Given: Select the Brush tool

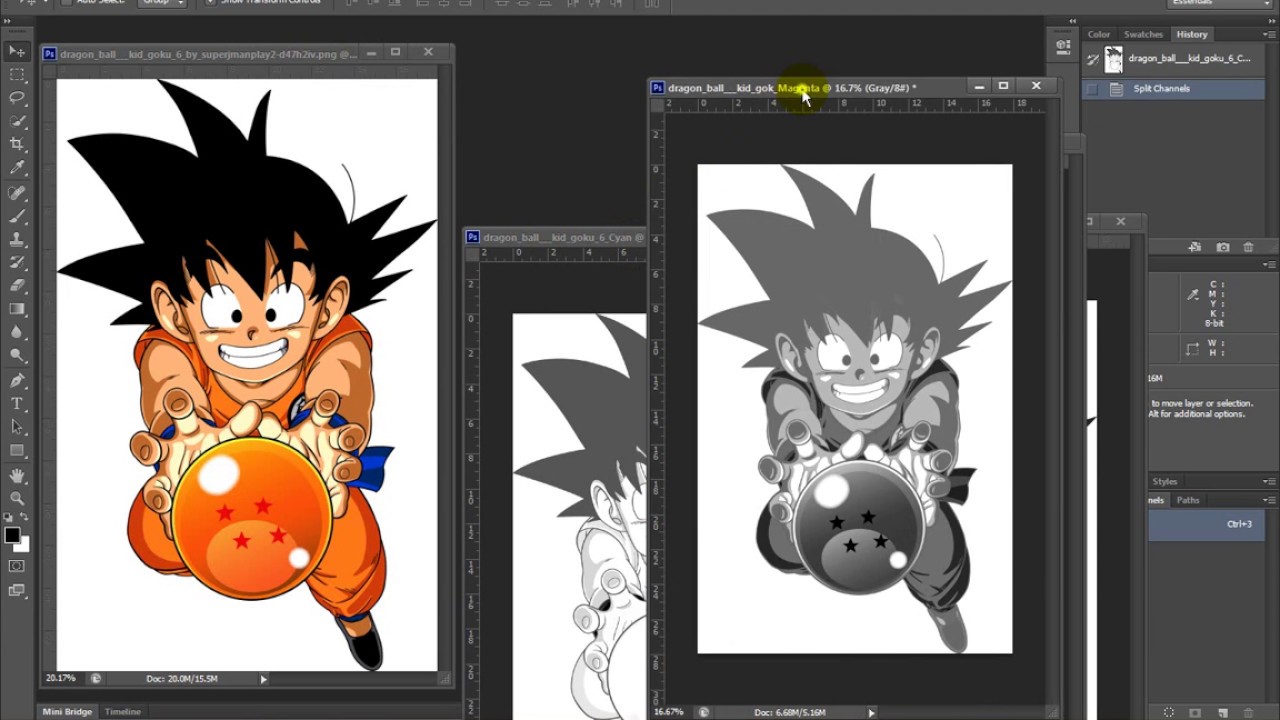Looking at the screenshot, I should [x=17, y=216].
